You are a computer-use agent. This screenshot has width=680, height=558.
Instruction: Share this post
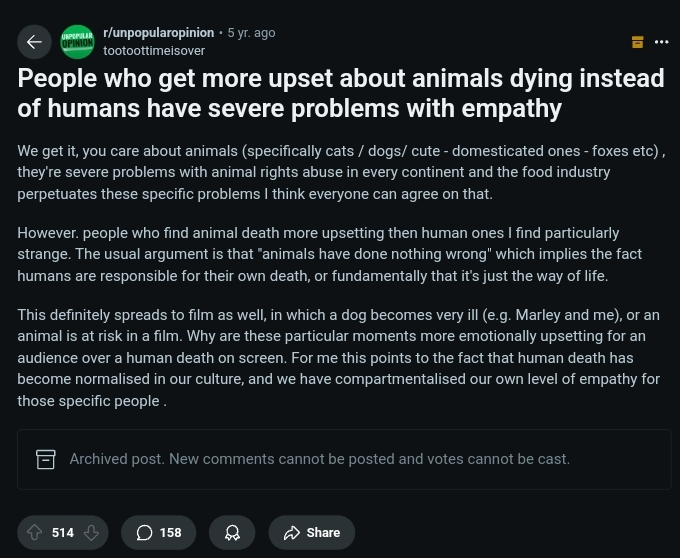point(312,532)
